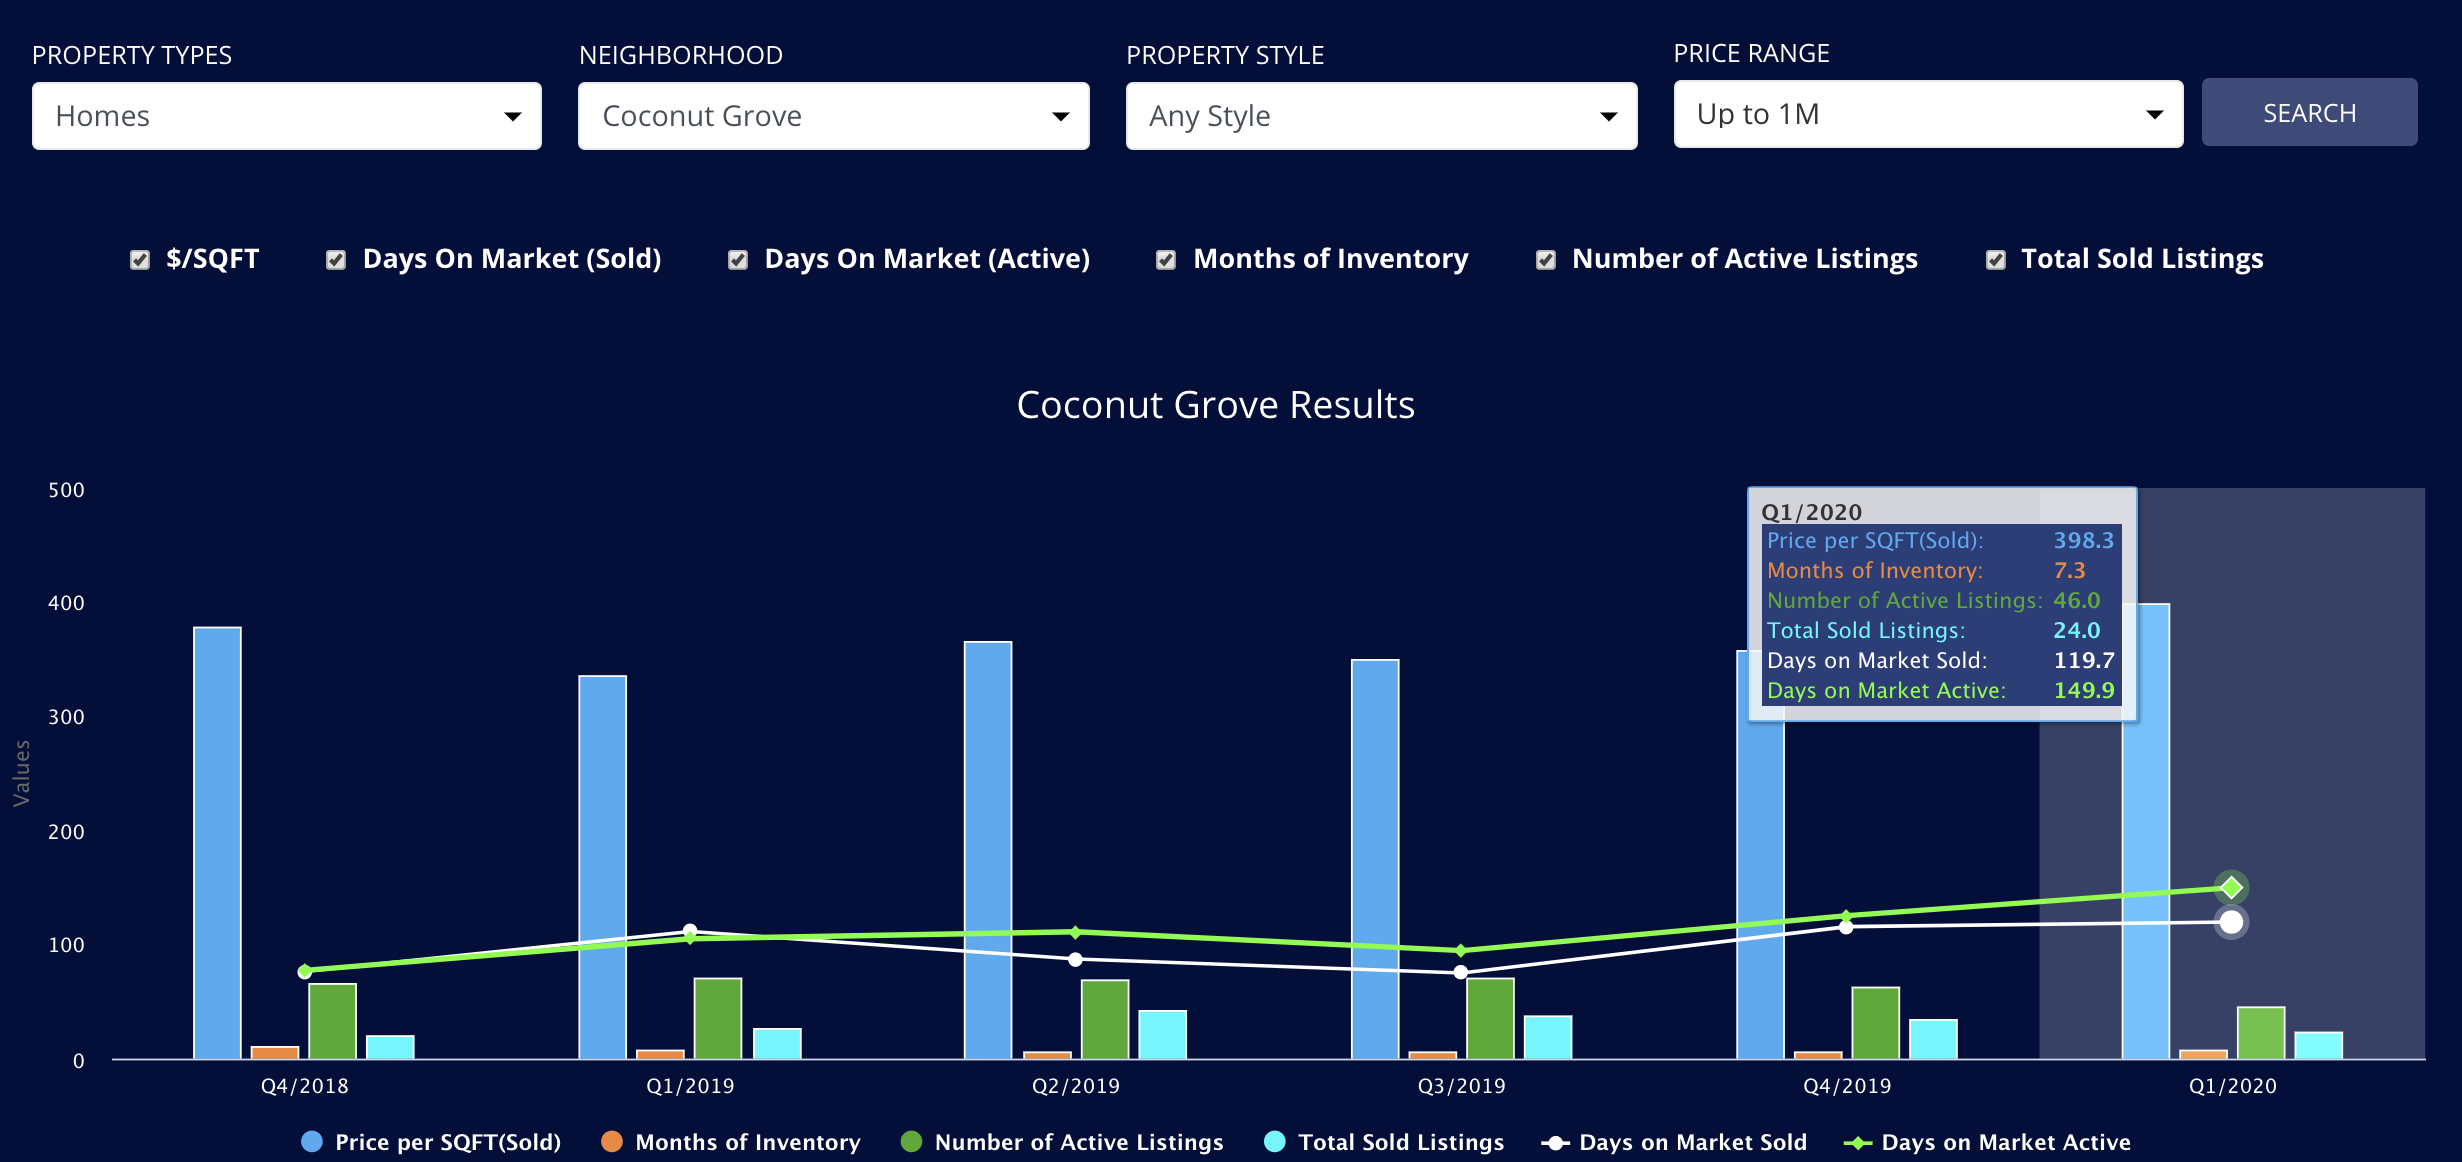This screenshot has height=1162, width=2462.
Task: Uncheck Number of Active Listings checkbox
Action: coord(1546,260)
